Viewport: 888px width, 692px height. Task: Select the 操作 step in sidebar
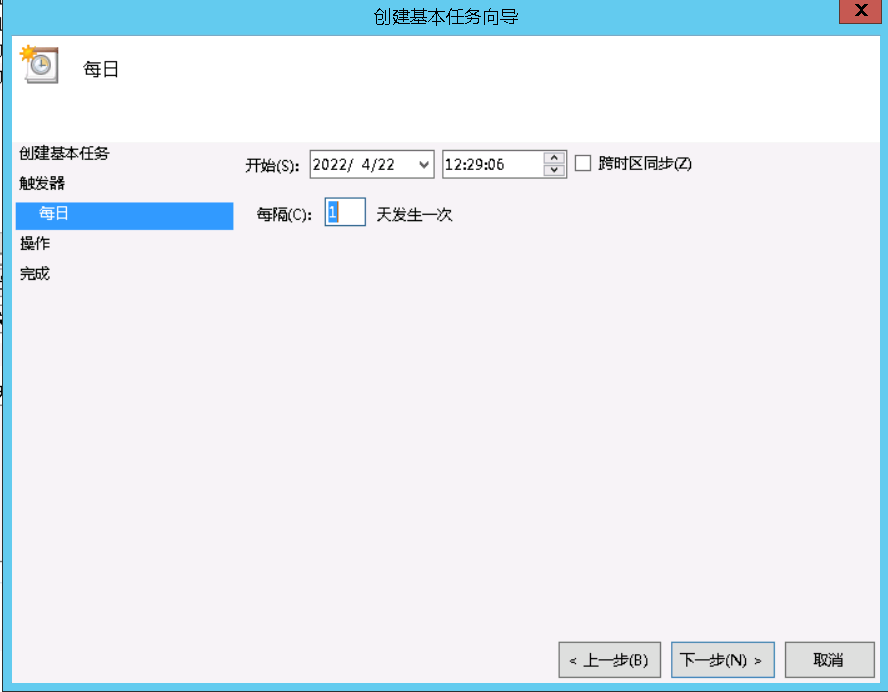click(x=35, y=244)
